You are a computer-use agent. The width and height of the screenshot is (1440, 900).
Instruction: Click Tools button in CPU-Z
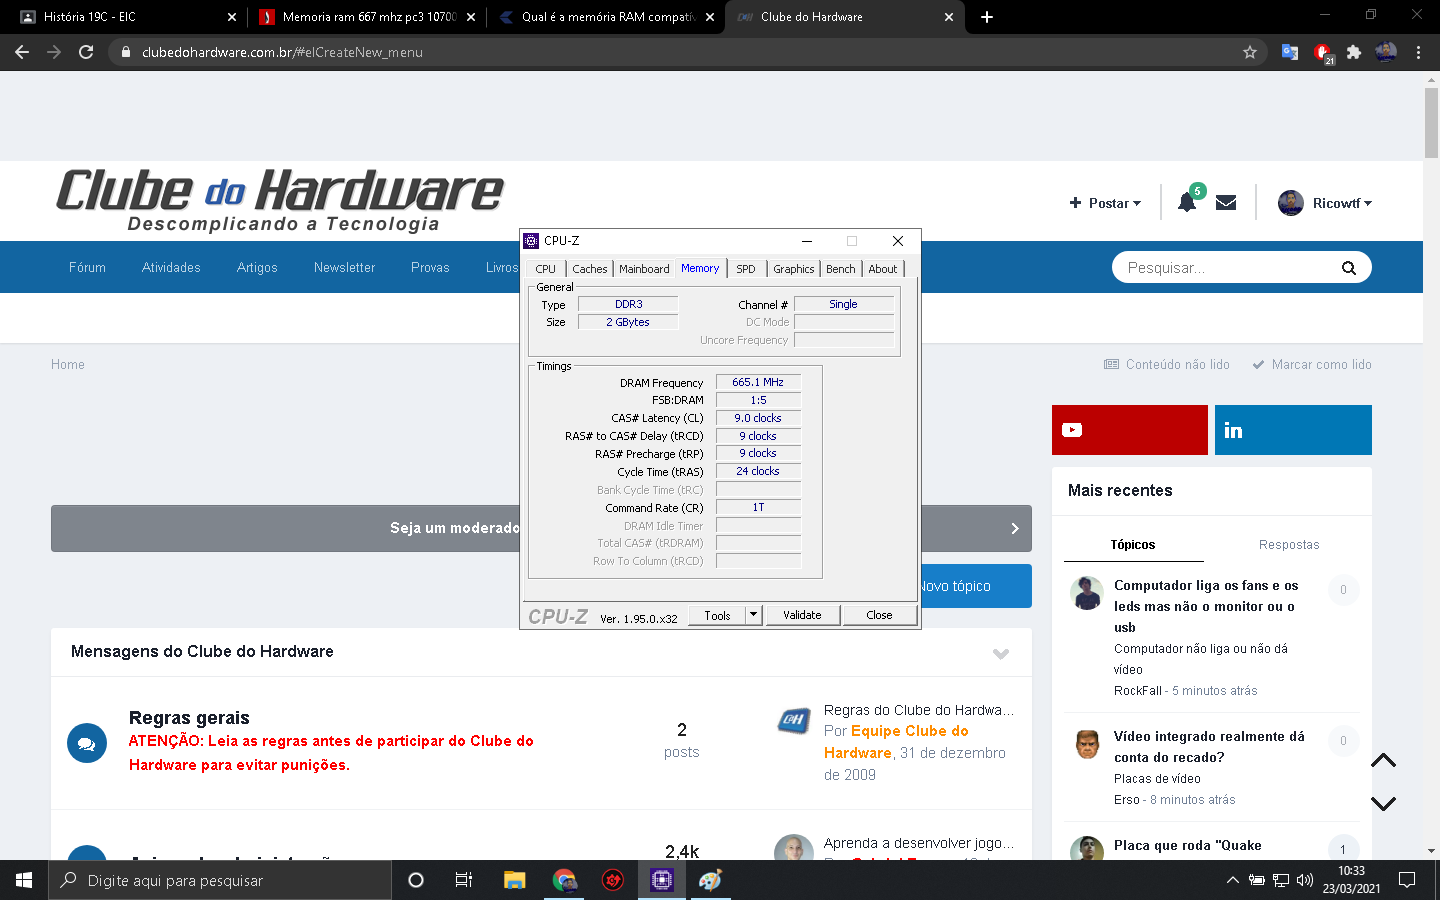click(717, 615)
